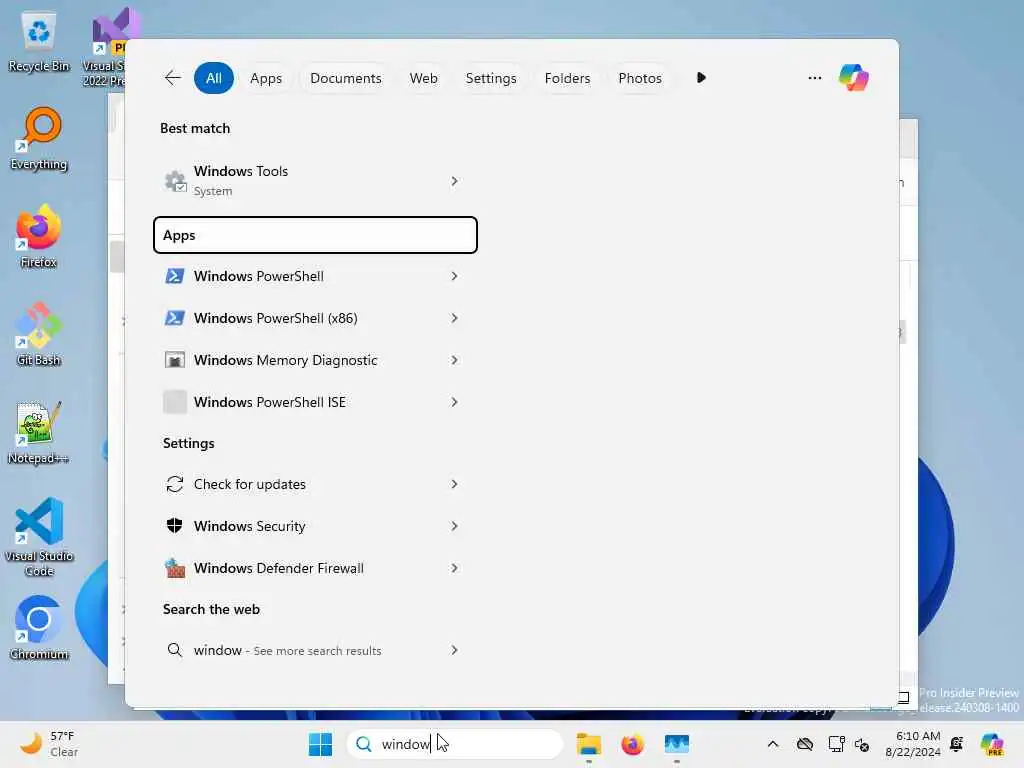This screenshot has width=1024, height=768.
Task: Expand the window web search chevron
Action: 455,650
